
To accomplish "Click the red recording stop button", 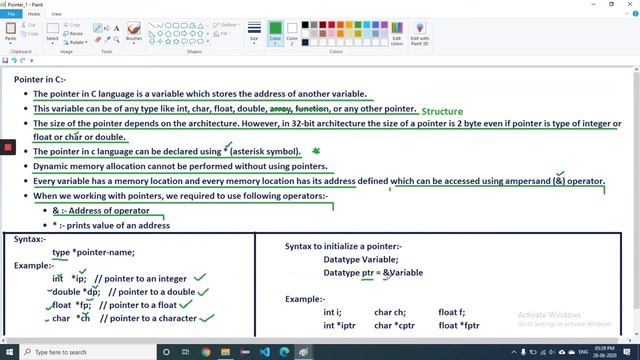I will coord(8,147).
